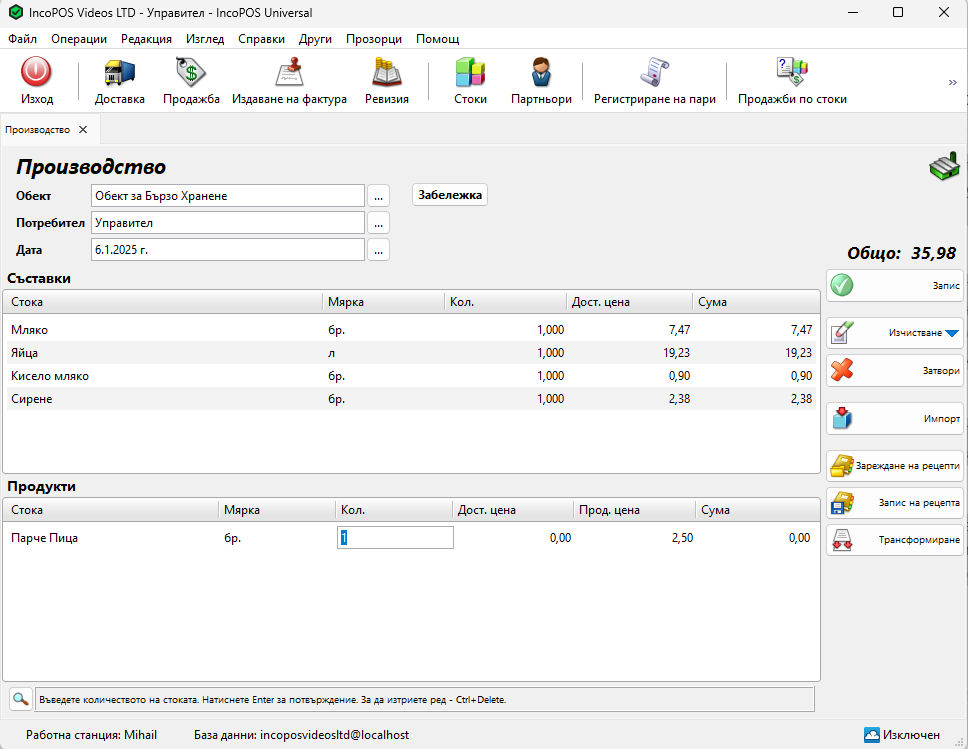Image resolution: width=968 pixels, height=749 pixels.
Task: Click magnifier search icon at bottom
Action: pos(20,699)
